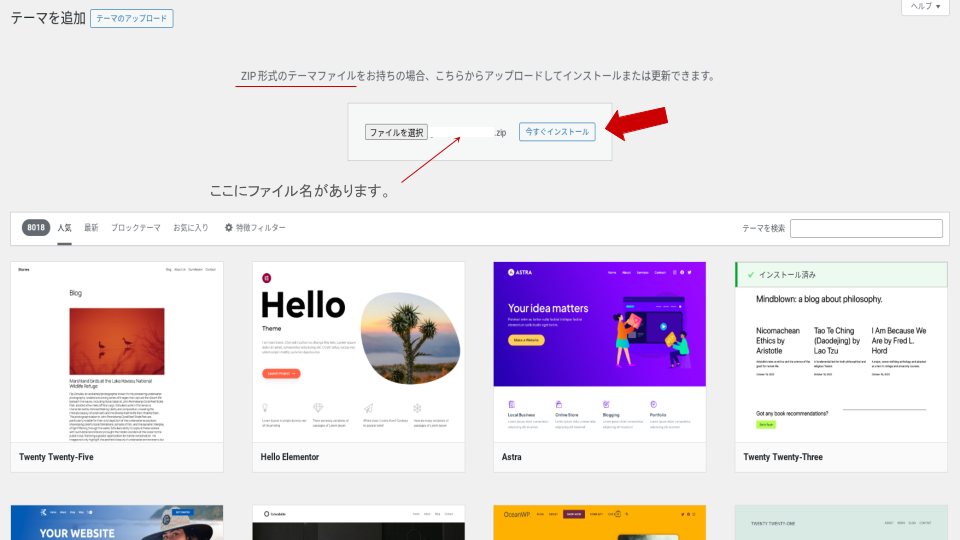
Task: Click the テーマを追加 page heading
Action: (x=48, y=18)
